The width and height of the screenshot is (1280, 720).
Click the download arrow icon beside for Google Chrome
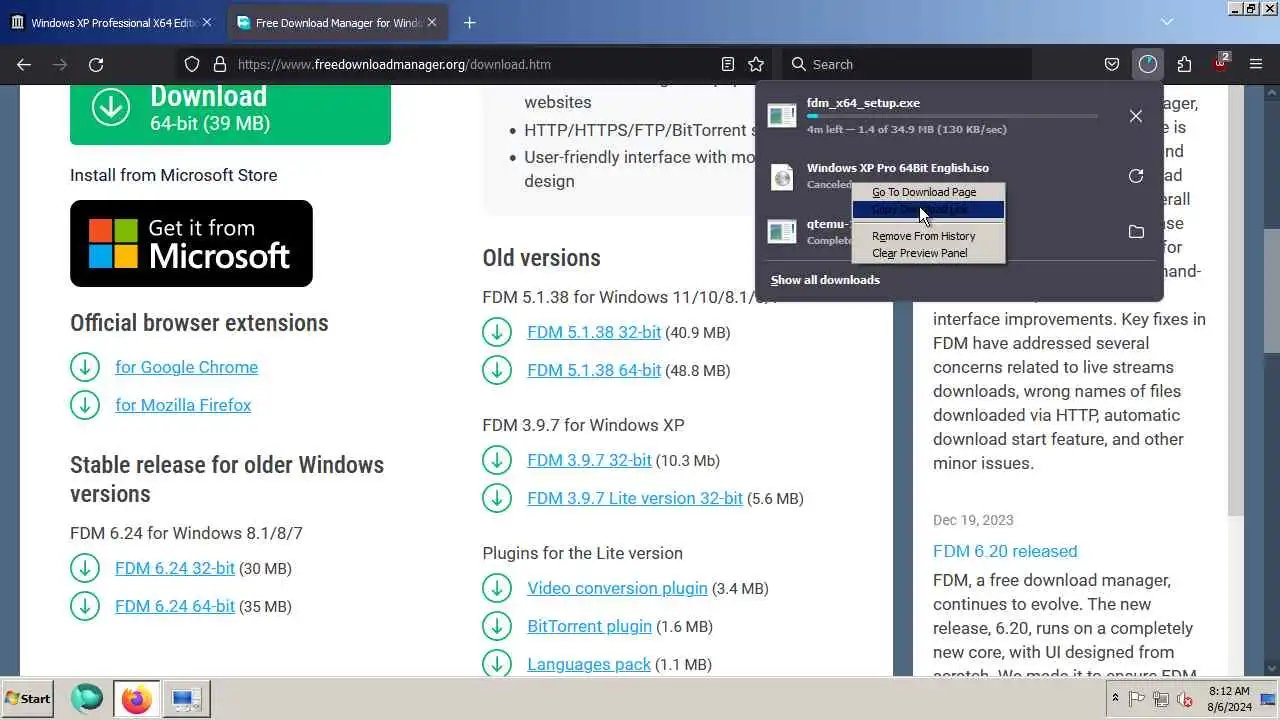click(x=85, y=367)
